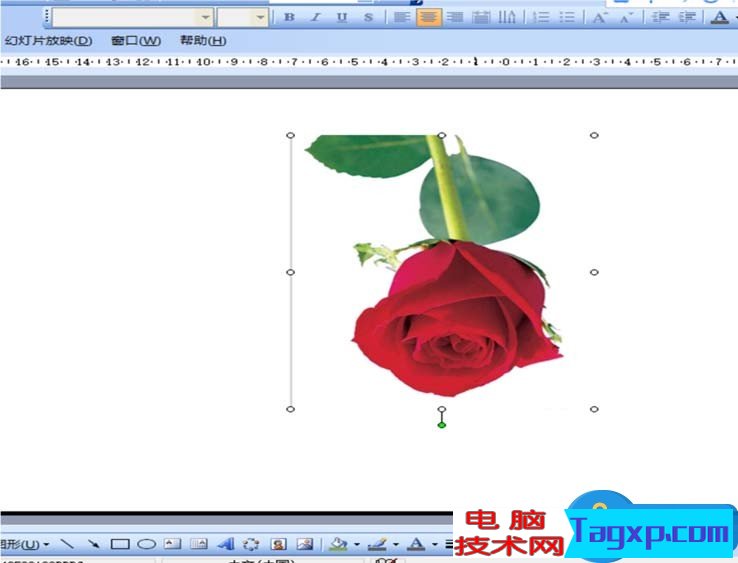Change text direction icon

point(507,17)
